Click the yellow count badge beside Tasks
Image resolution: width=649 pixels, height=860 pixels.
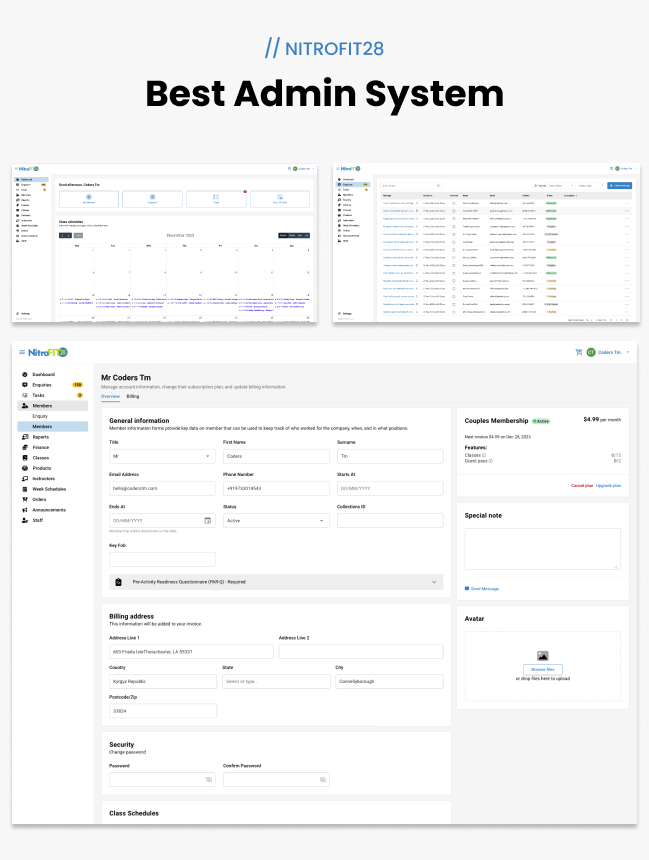[x=80, y=395]
